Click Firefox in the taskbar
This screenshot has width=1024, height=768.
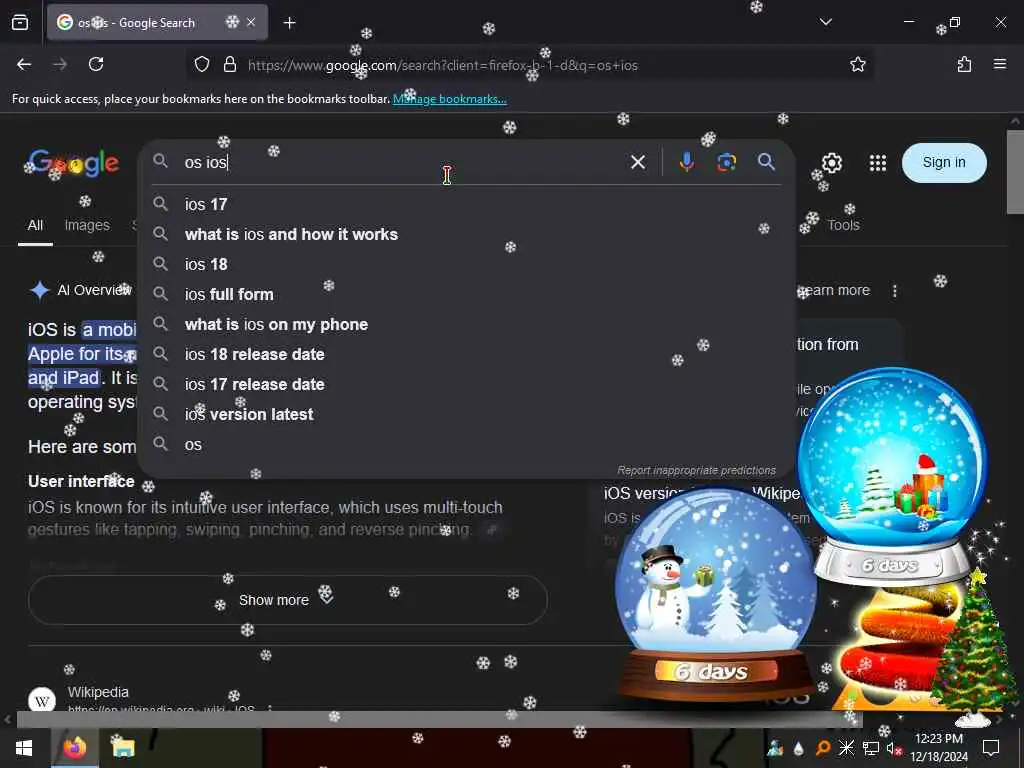tap(74, 748)
